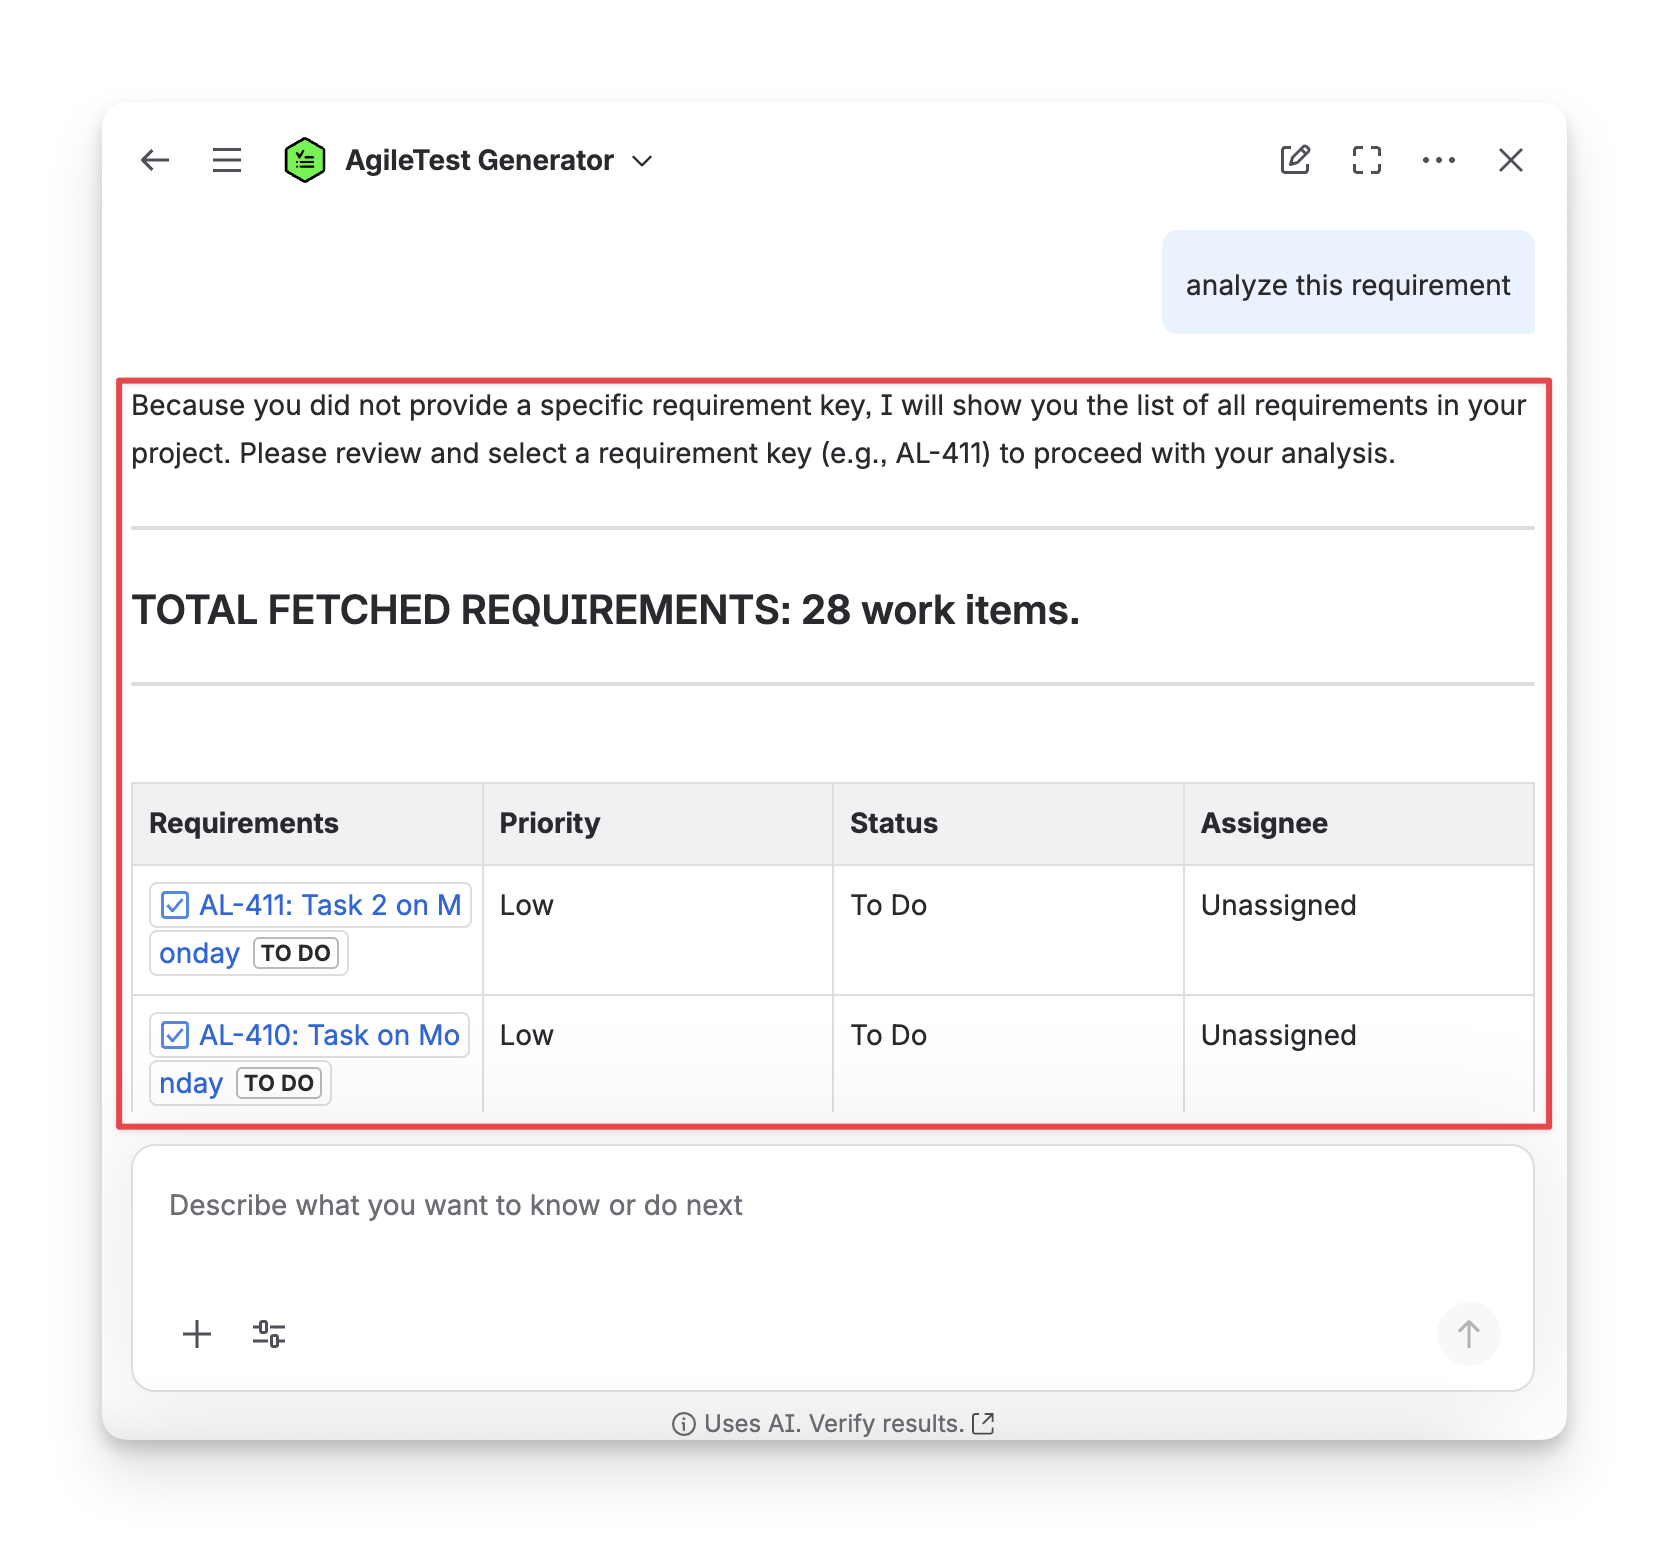
Task: Expand the AgileTest Generator agent dropdown
Action: (x=643, y=161)
